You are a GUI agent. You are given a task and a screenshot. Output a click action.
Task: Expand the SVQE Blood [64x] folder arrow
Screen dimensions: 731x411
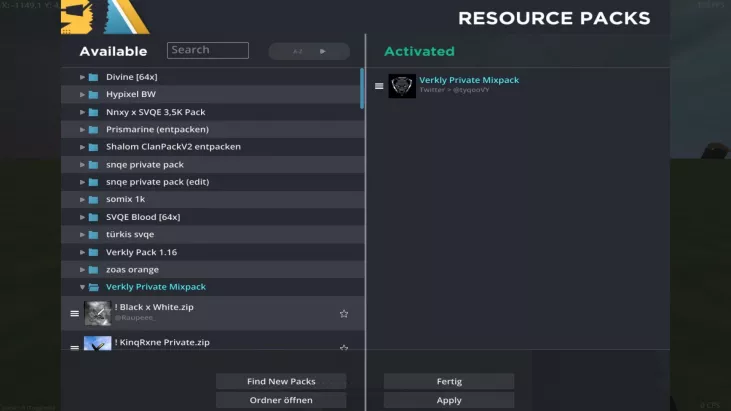point(82,217)
